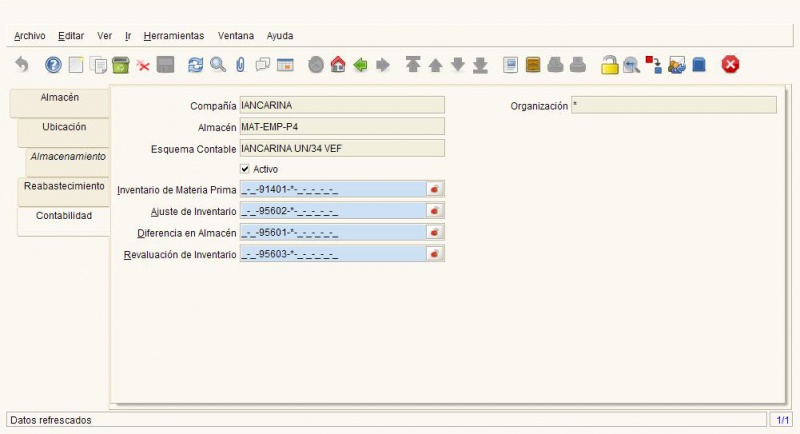
Task: Switch to the Almacén tab
Action: 60,103
